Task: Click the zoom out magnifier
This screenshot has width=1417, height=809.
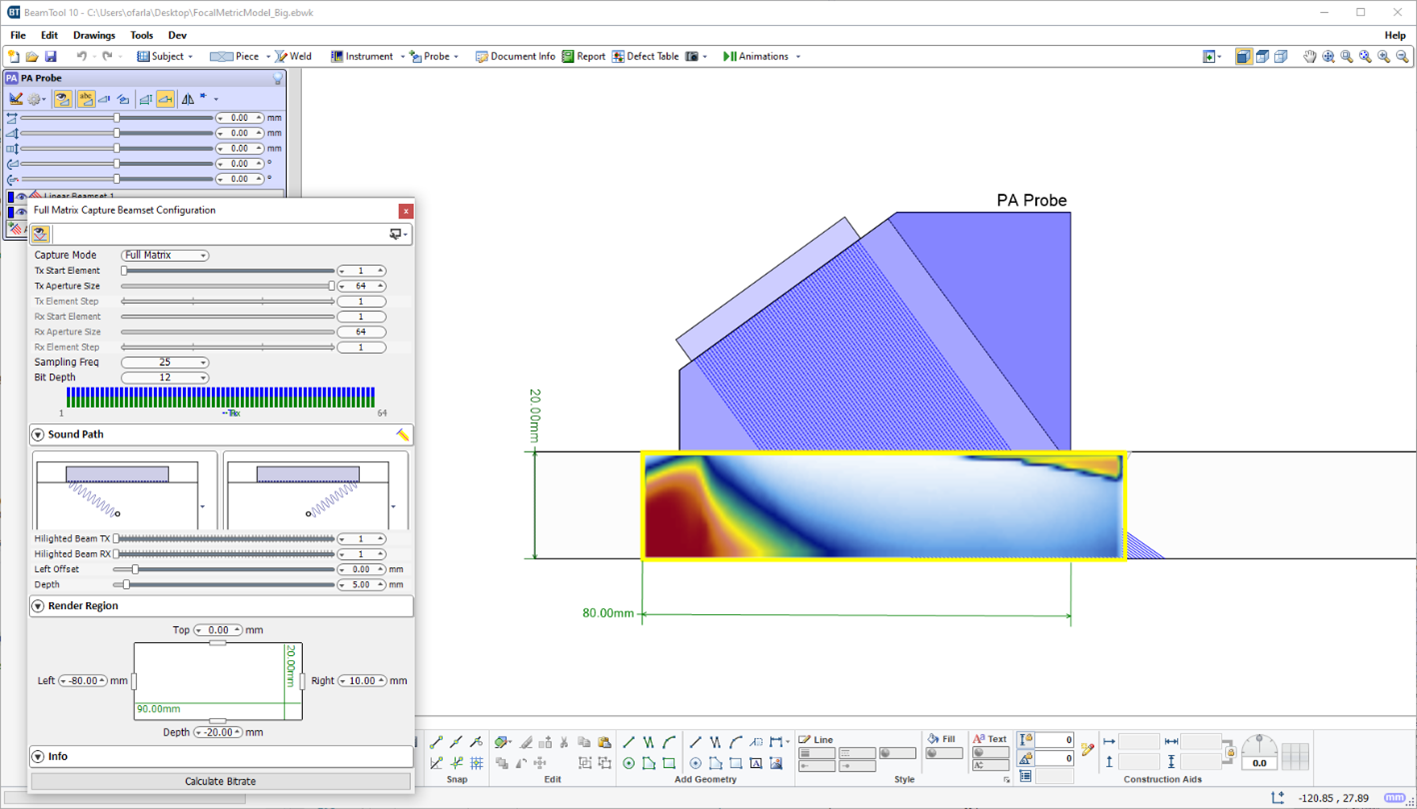Action: coord(1402,57)
